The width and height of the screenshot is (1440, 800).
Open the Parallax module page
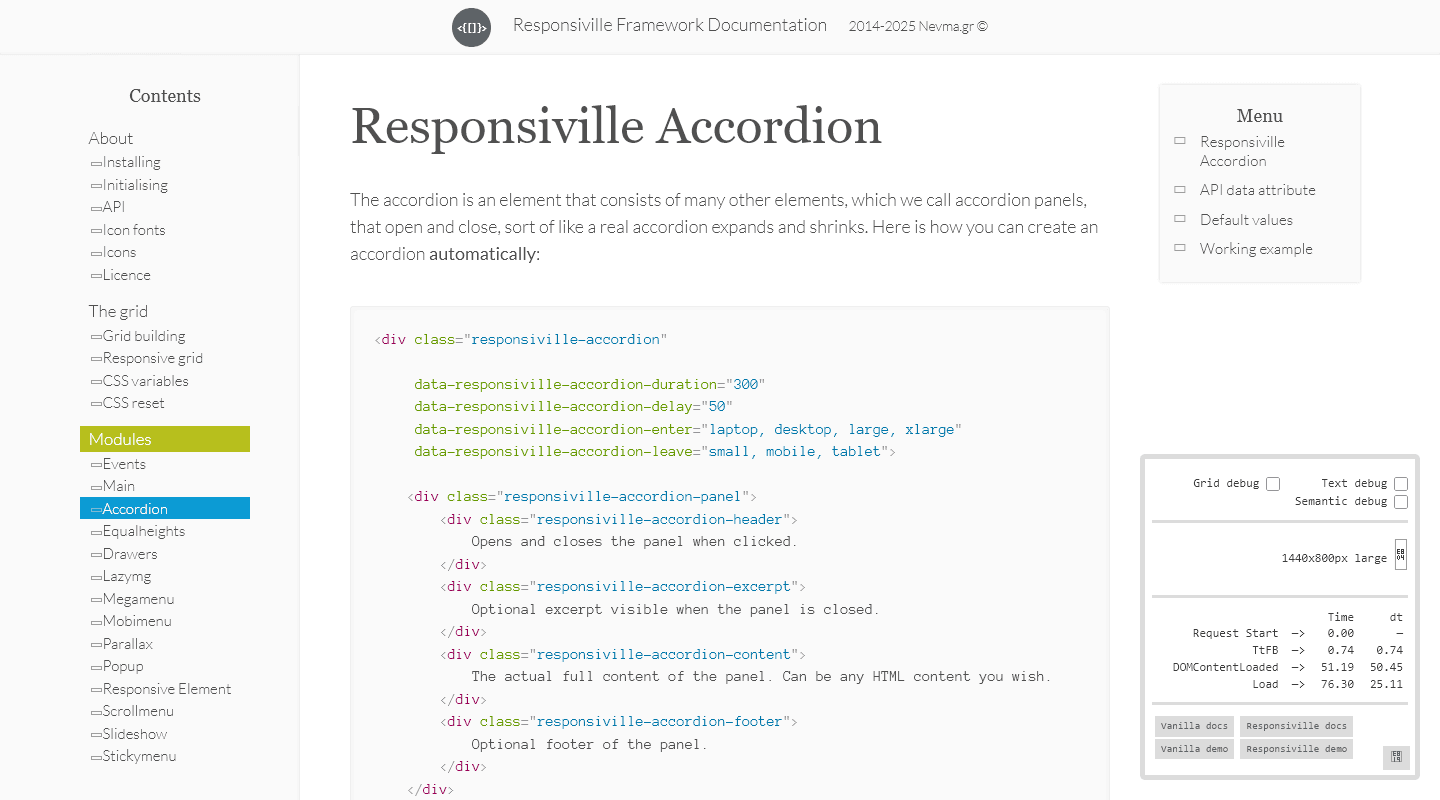(127, 644)
